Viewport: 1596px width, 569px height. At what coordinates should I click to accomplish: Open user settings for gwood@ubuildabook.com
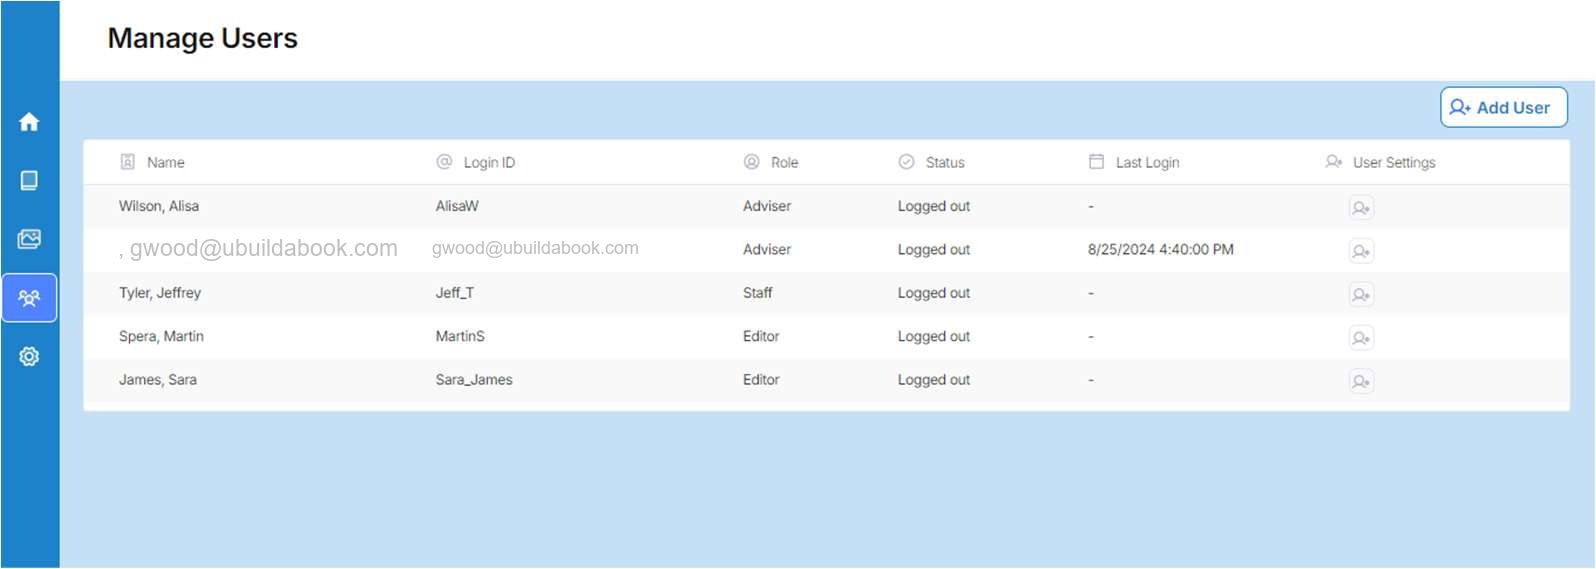pos(1360,251)
